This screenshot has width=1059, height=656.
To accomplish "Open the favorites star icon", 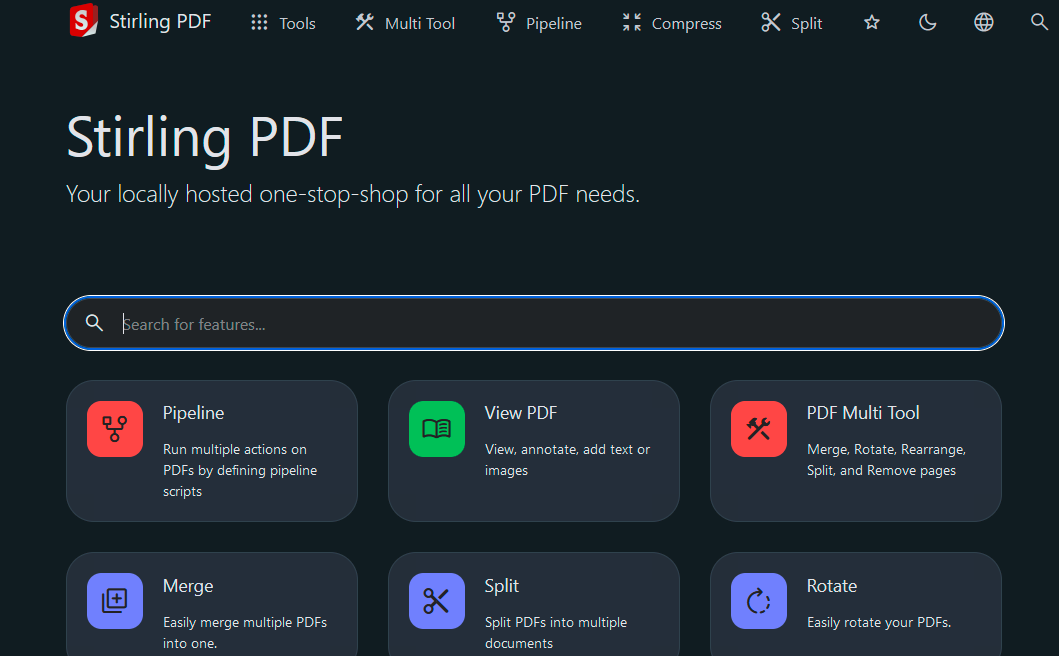I will click(872, 22).
